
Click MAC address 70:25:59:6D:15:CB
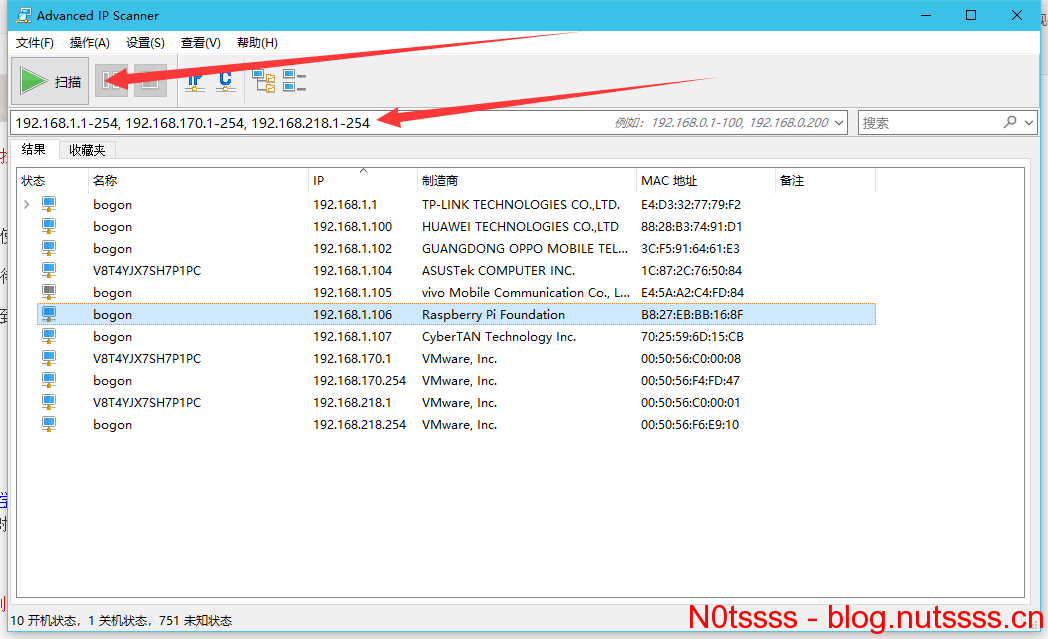pos(692,337)
